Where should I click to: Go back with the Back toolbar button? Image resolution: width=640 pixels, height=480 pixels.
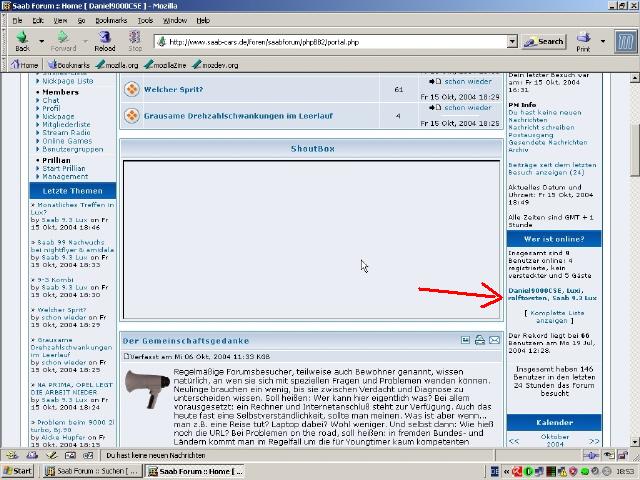click(x=23, y=41)
